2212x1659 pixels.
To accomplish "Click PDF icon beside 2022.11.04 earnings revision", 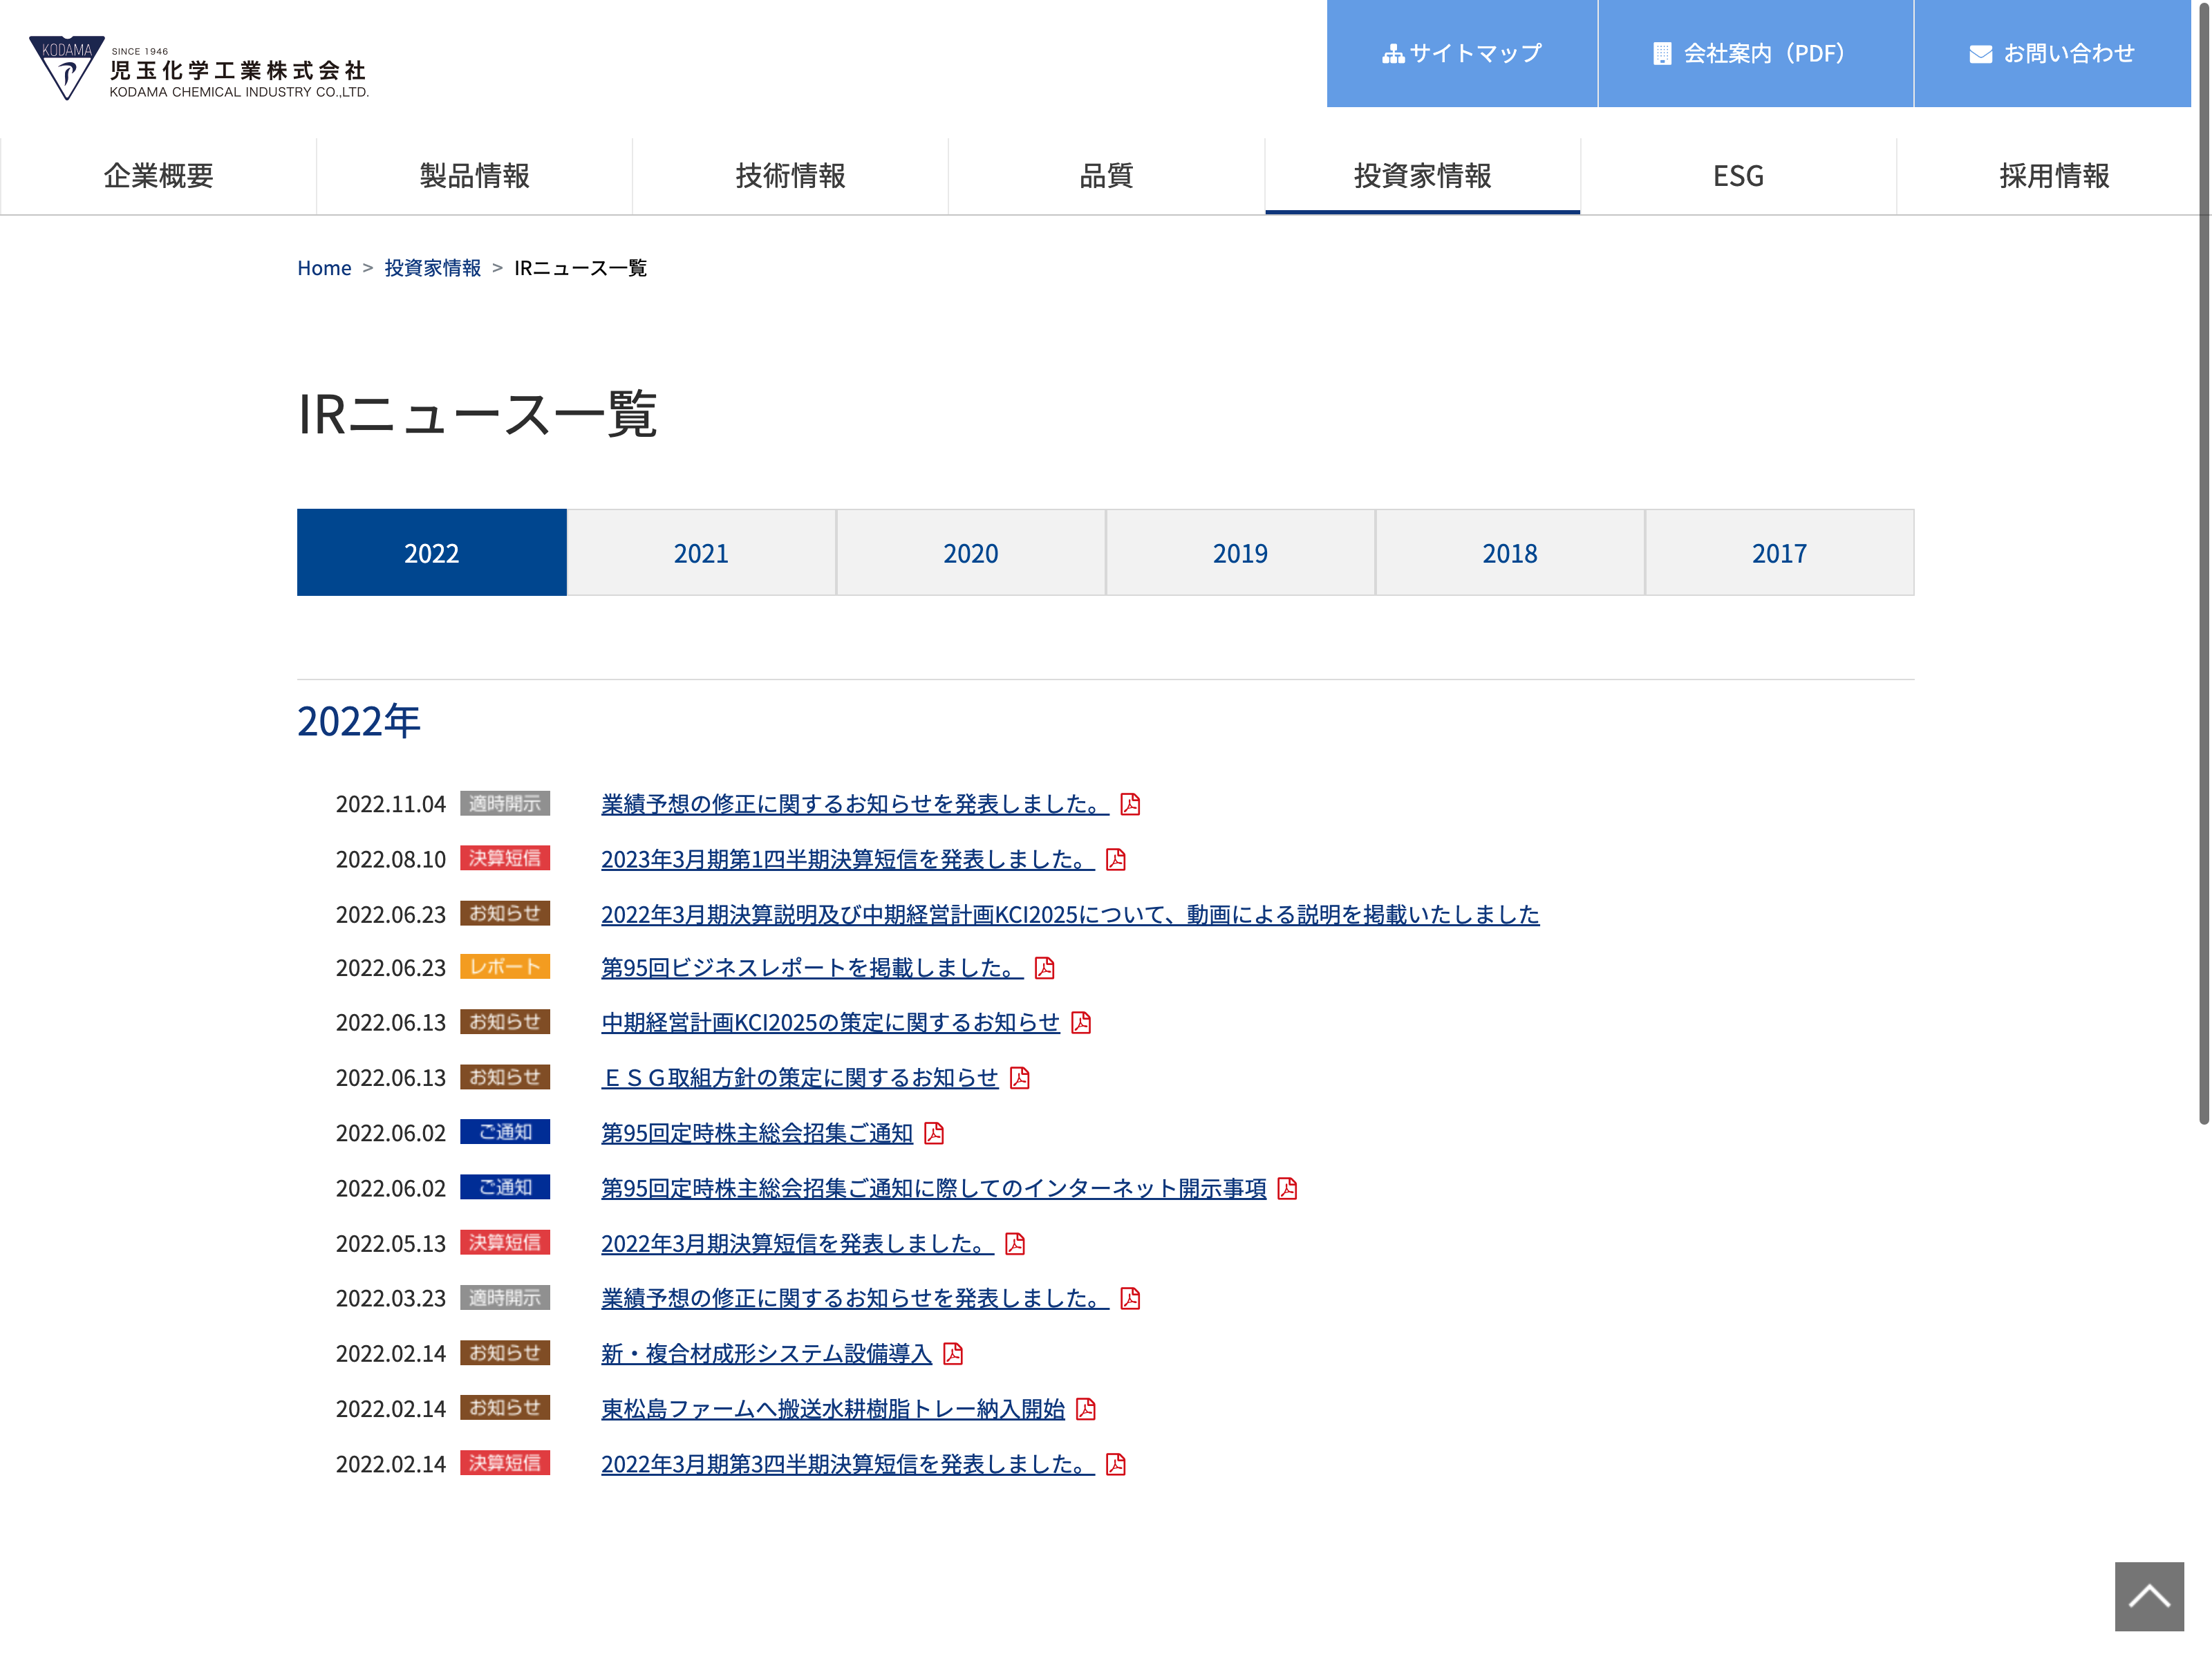I will click(x=1130, y=804).
